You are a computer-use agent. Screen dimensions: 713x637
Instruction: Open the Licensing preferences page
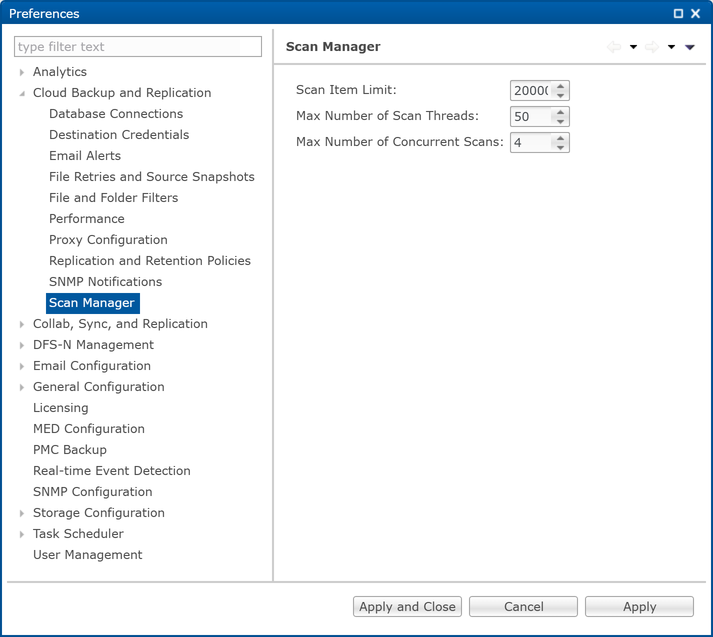[60, 408]
